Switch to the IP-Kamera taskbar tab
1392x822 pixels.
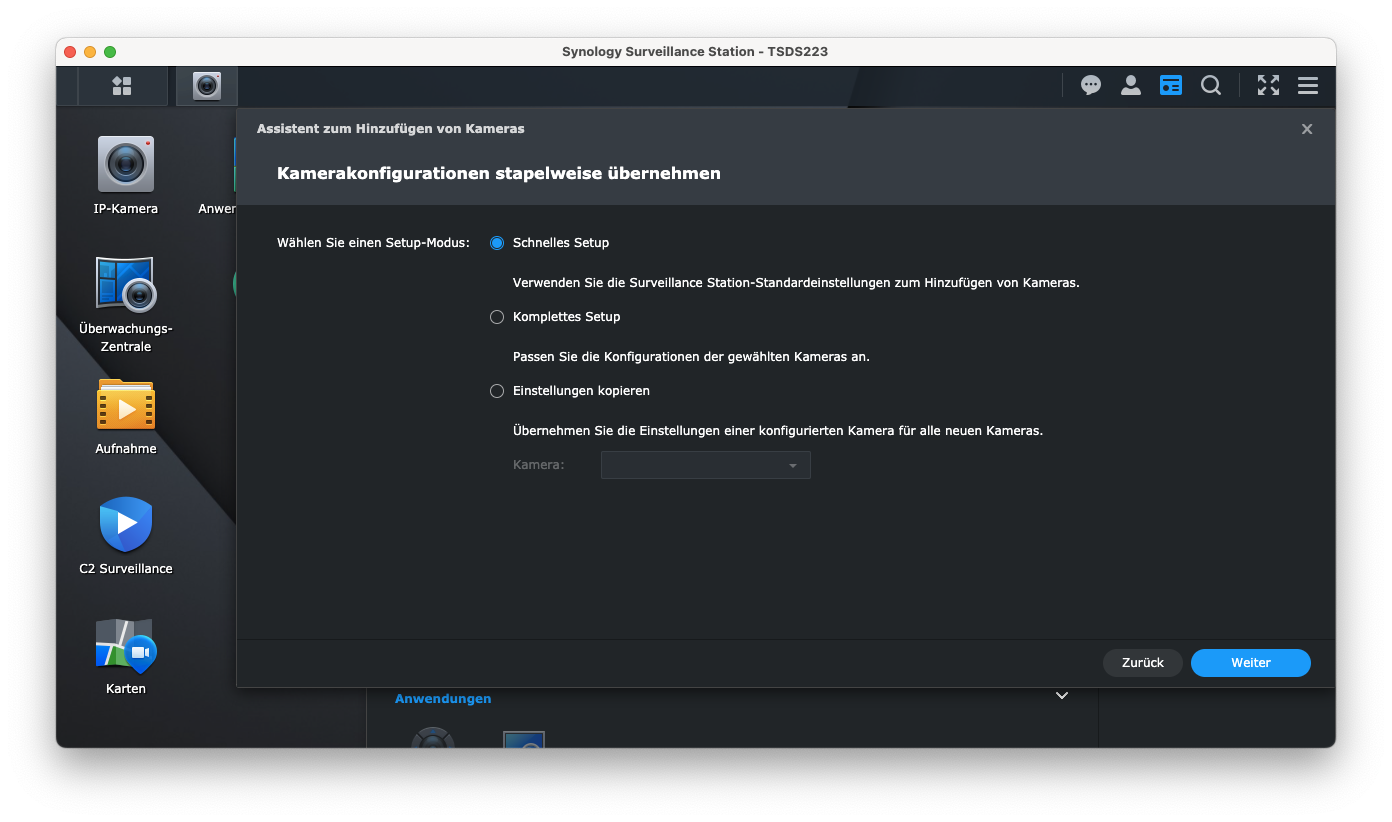tap(207, 86)
